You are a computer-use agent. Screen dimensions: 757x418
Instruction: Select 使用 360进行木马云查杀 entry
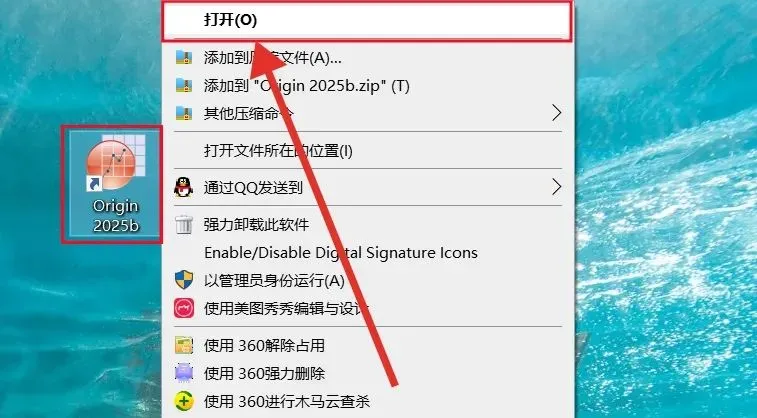(x=368, y=401)
